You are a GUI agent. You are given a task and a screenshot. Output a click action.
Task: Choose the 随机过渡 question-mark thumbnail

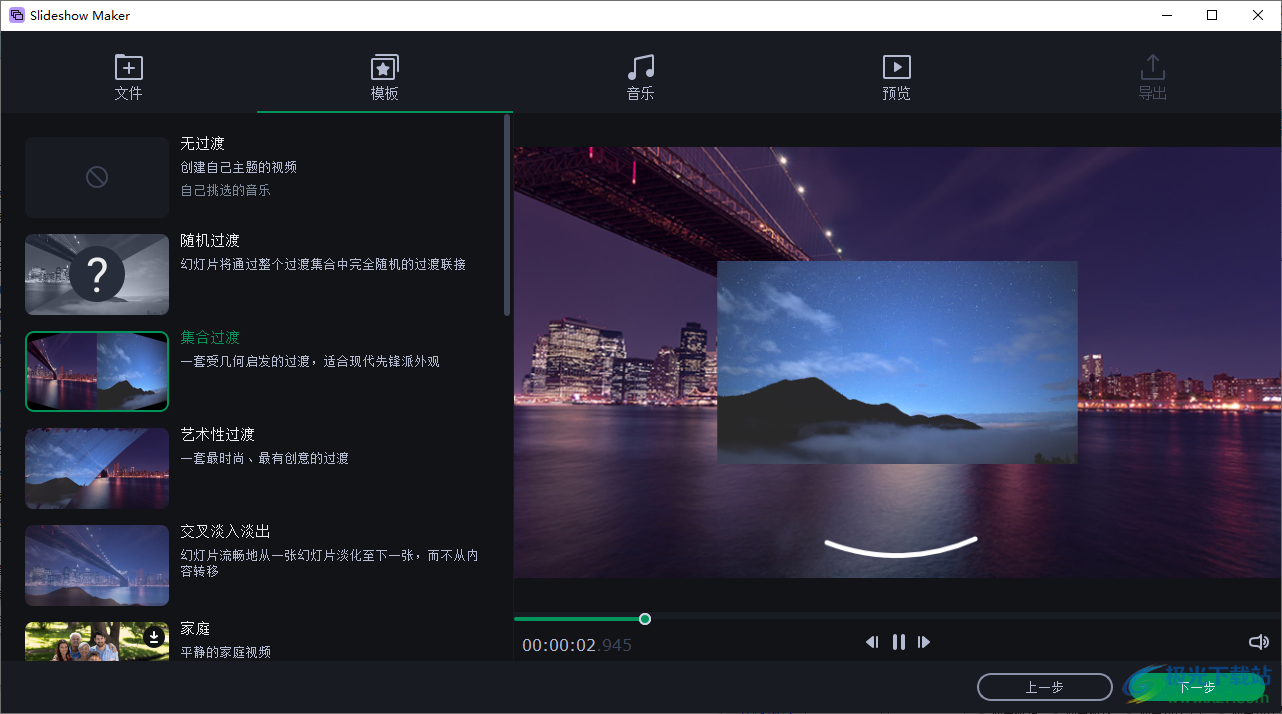(x=97, y=274)
